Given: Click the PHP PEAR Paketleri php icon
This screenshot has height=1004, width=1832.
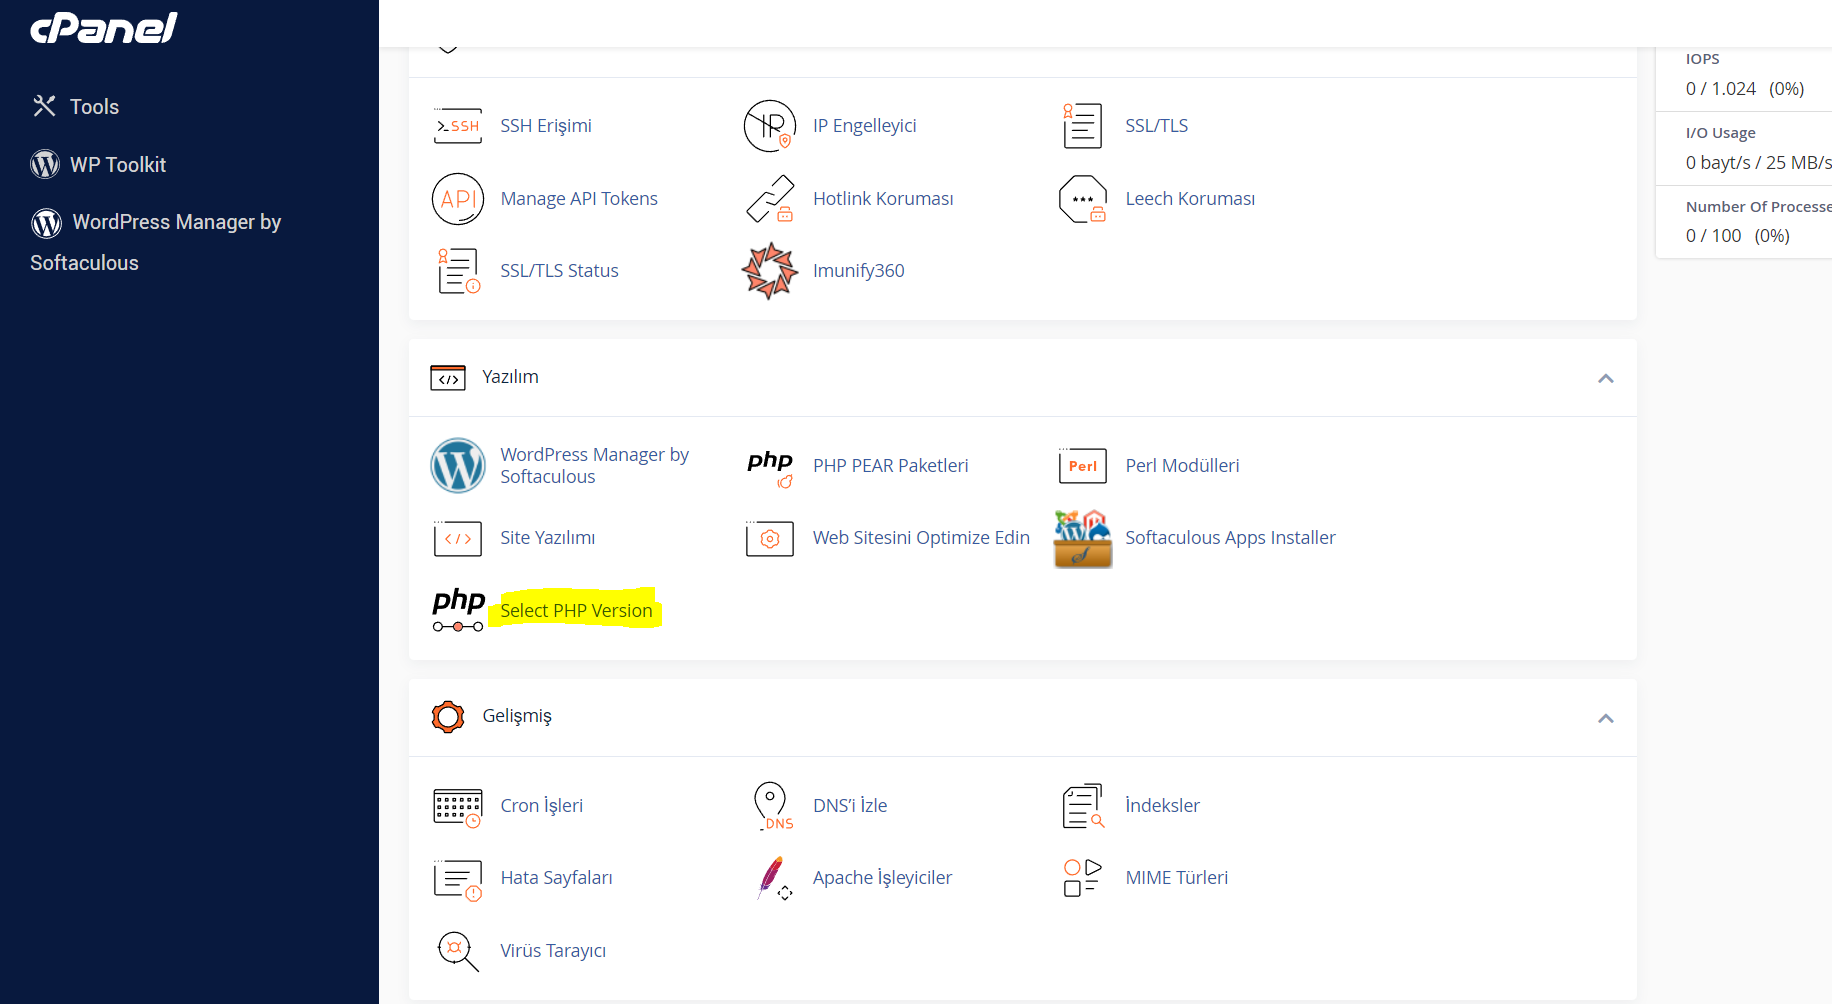Looking at the screenshot, I should pos(769,465).
